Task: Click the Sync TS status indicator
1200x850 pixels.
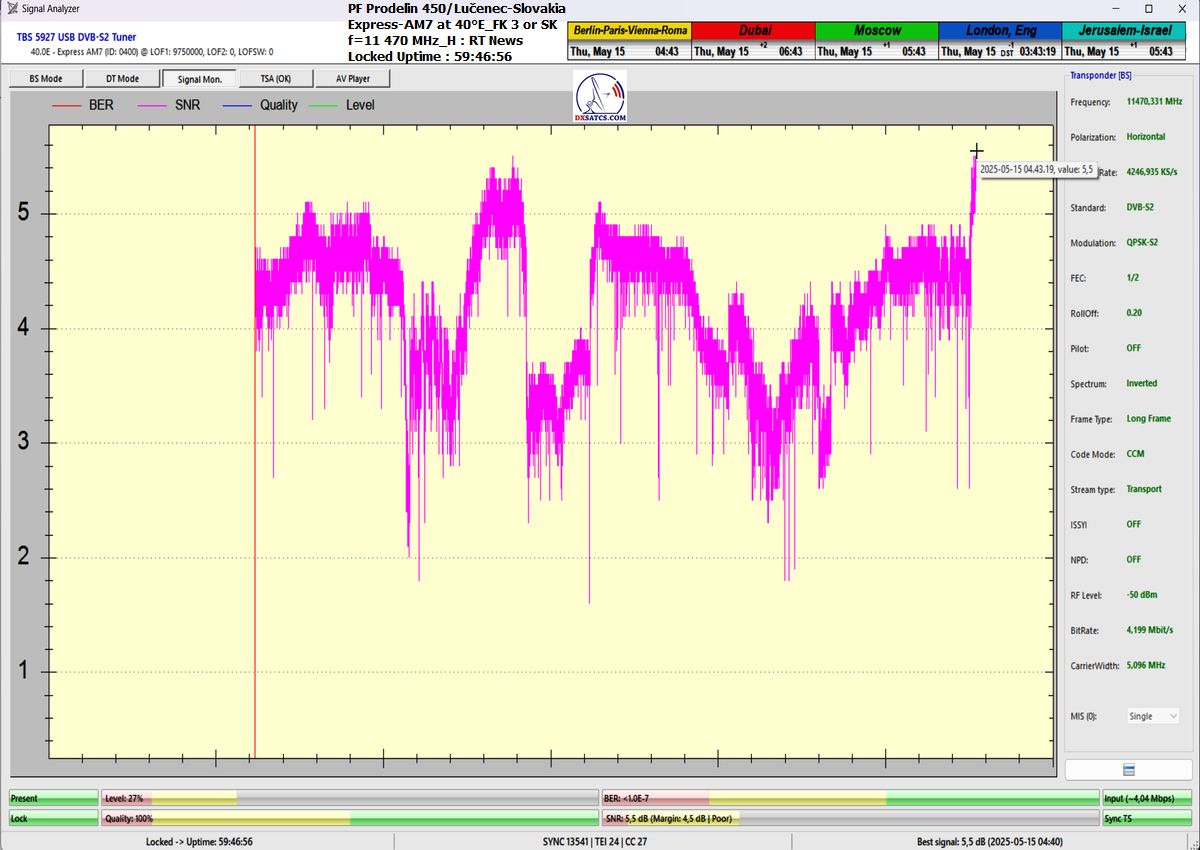Action: tap(1146, 818)
